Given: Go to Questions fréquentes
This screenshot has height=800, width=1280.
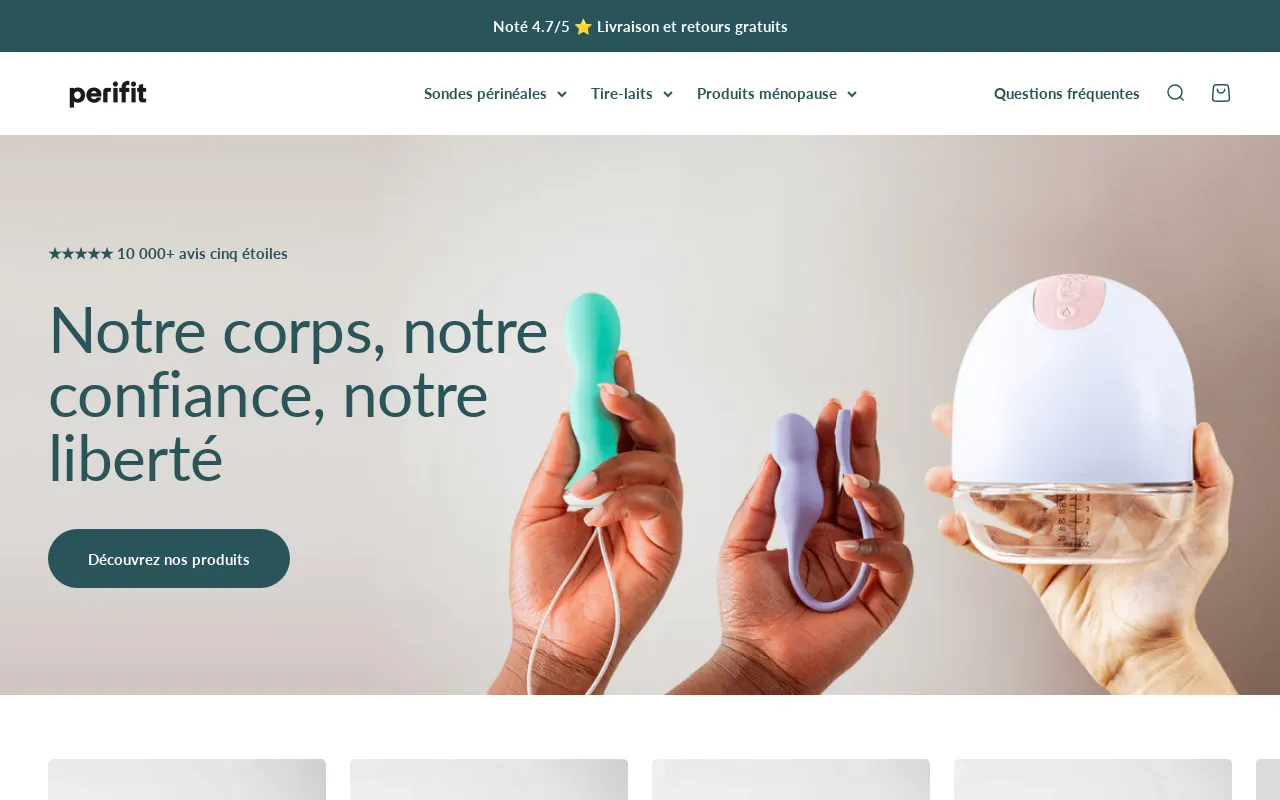Looking at the screenshot, I should tap(1066, 93).
